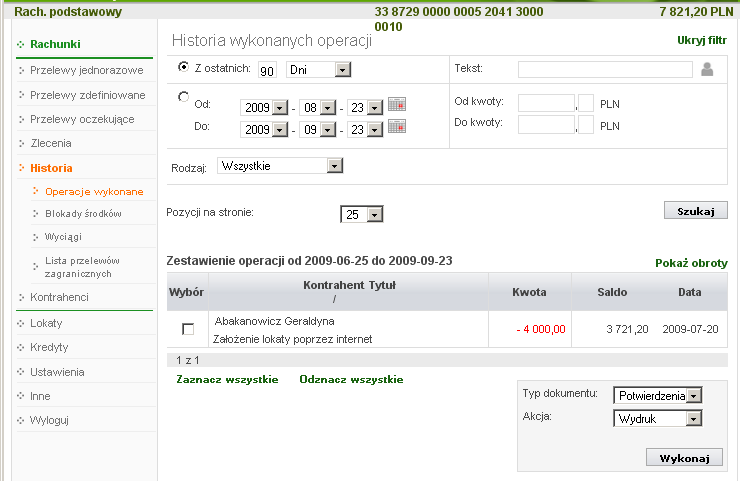The width and height of the screenshot is (740, 481).
Task: Open calendar picker for Do date
Action: click(x=397, y=127)
